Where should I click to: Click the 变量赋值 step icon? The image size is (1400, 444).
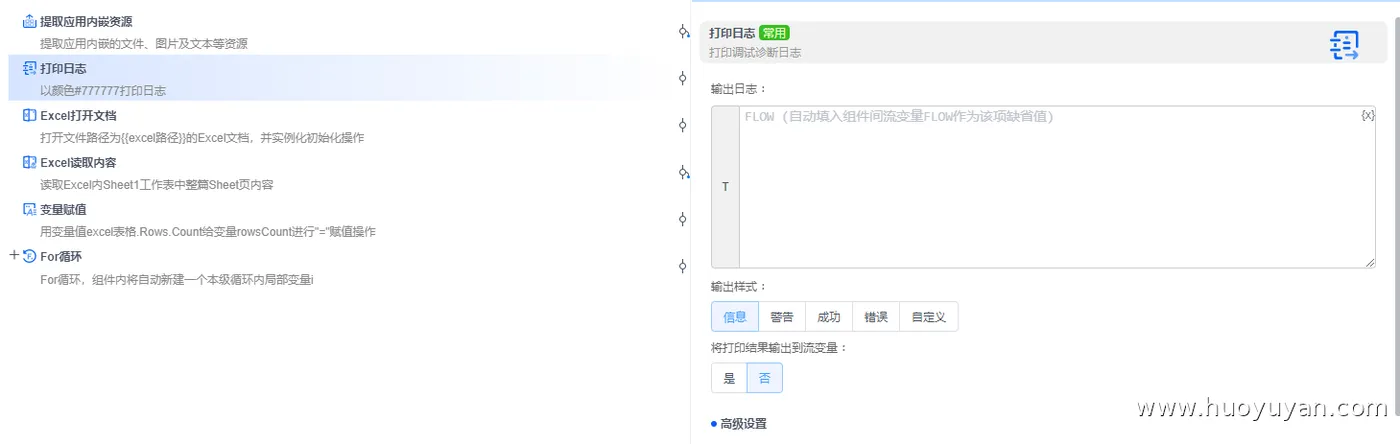[29, 209]
